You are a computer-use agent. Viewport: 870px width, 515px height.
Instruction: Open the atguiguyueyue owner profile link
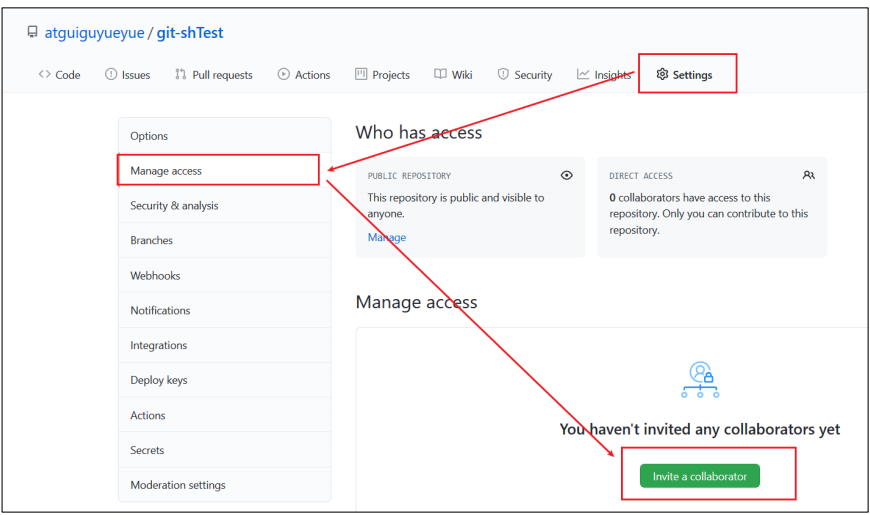(94, 33)
